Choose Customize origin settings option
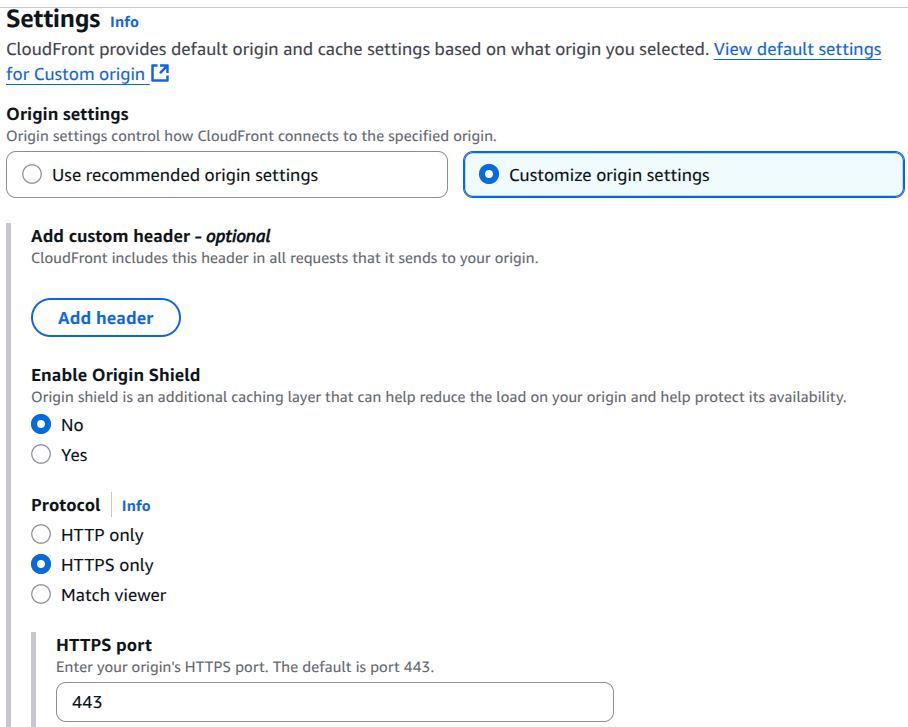 click(489, 175)
